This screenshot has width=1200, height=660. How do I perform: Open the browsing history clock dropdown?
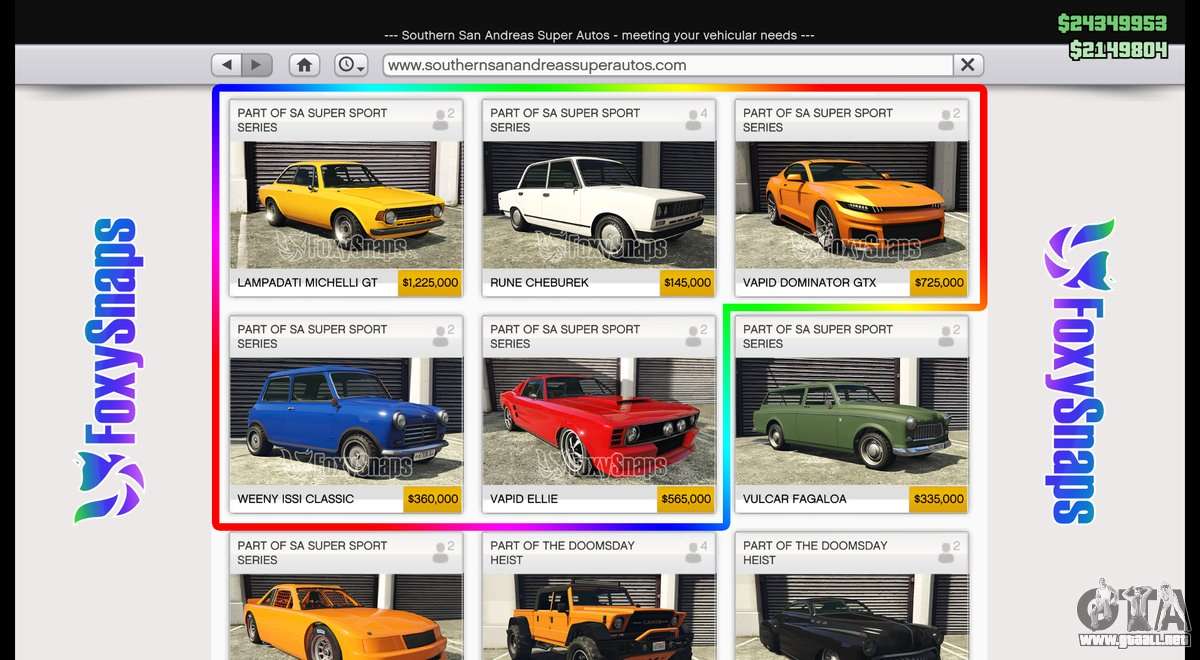pyautogui.click(x=350, y=65)
